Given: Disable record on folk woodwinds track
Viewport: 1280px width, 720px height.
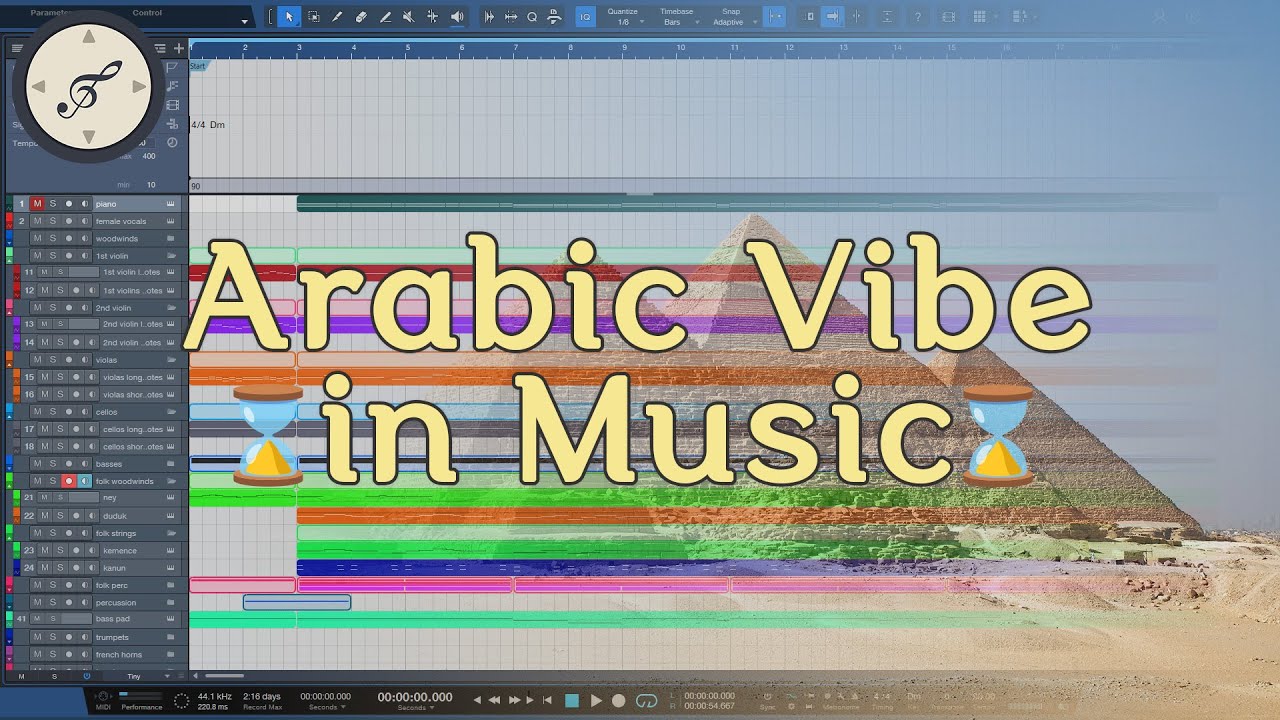Looking at the screenshot, I should pyautogui.click(x=69, y=481).
